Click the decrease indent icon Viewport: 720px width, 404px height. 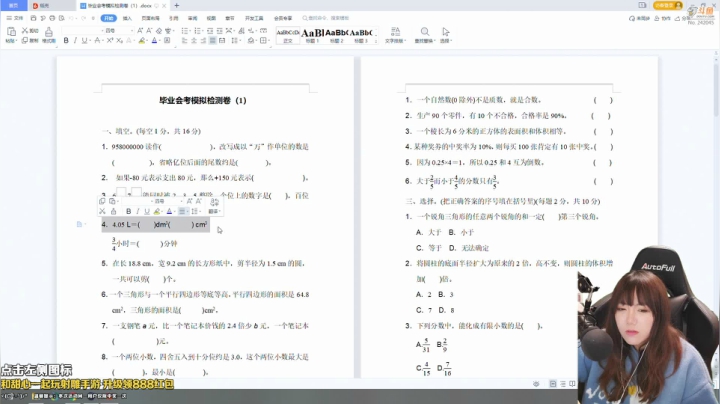(210, 31)
